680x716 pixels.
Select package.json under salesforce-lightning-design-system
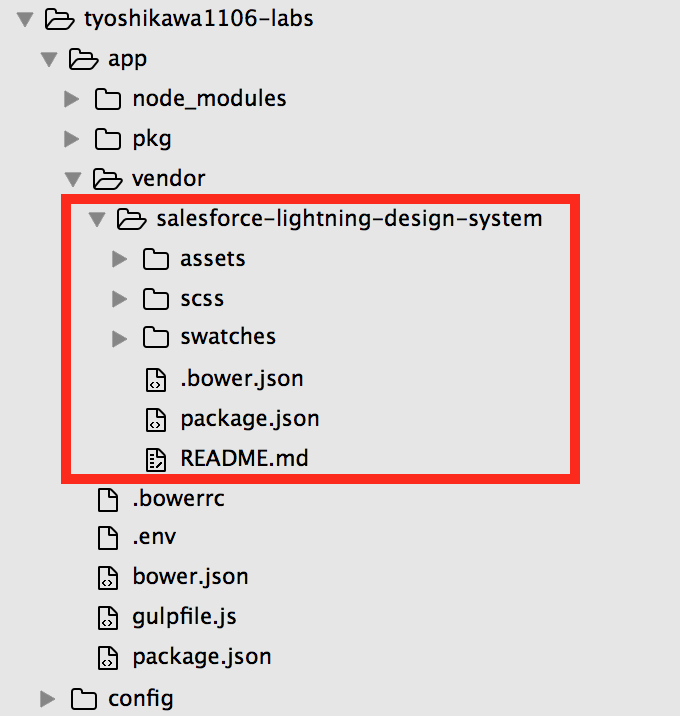click(x=250, y=419)
